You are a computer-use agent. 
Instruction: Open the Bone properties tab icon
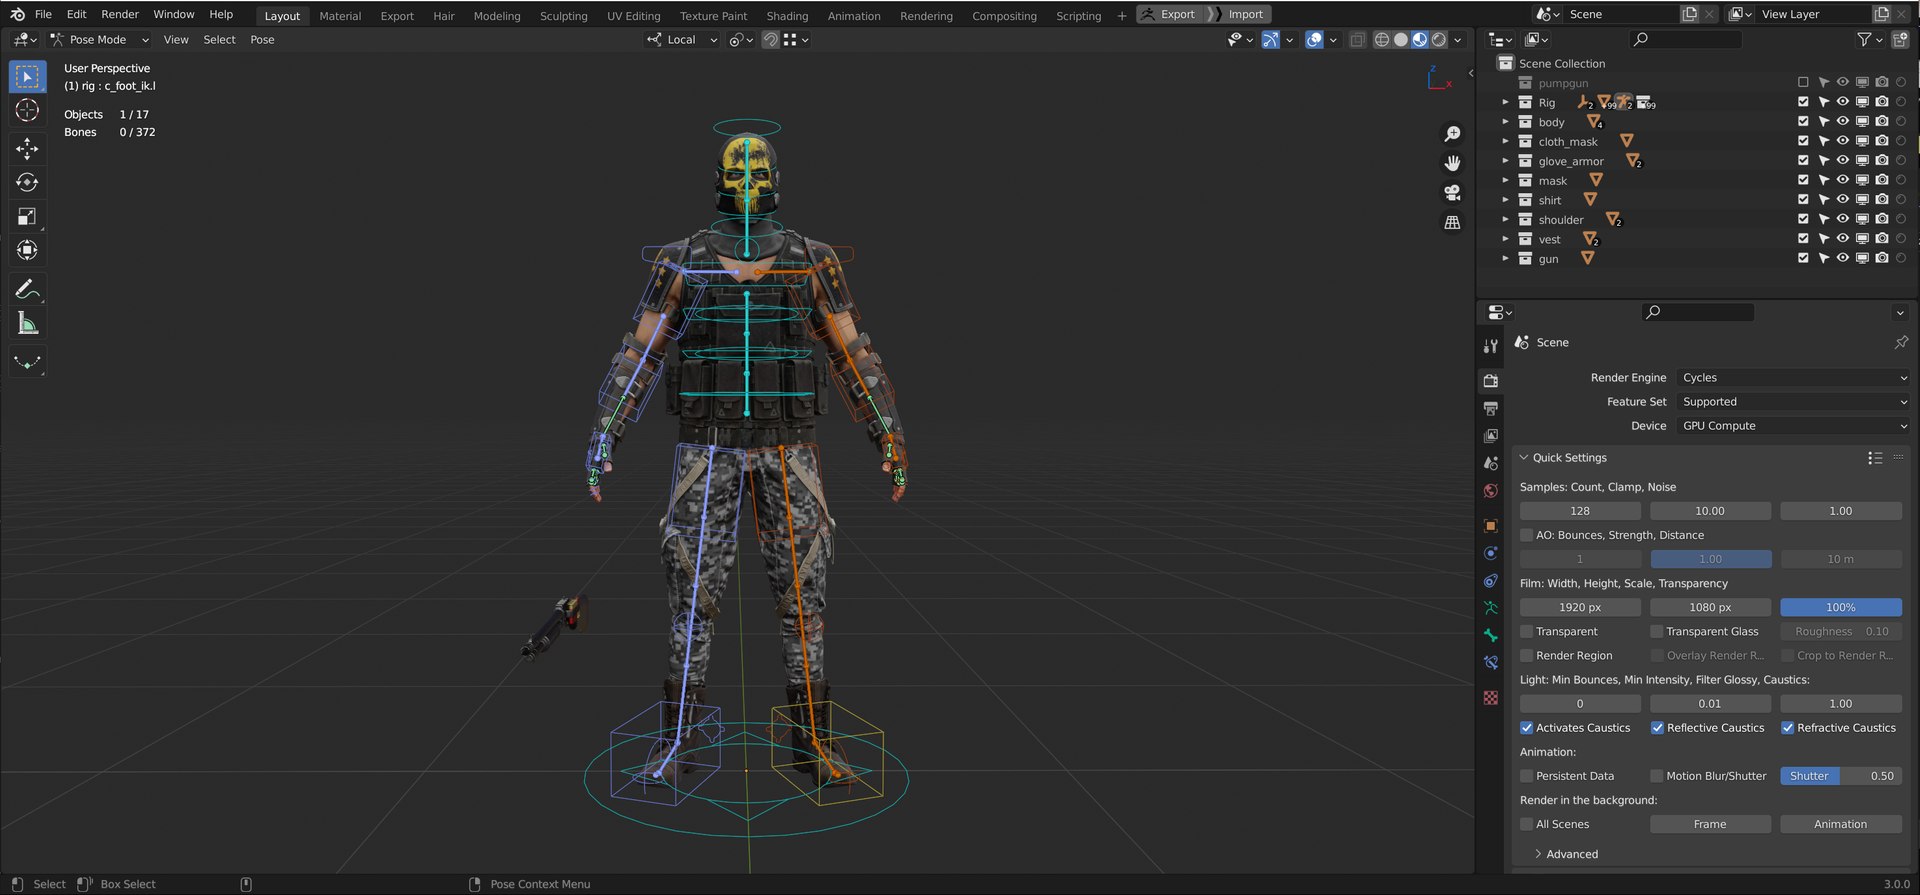(x=1491, y=635)
